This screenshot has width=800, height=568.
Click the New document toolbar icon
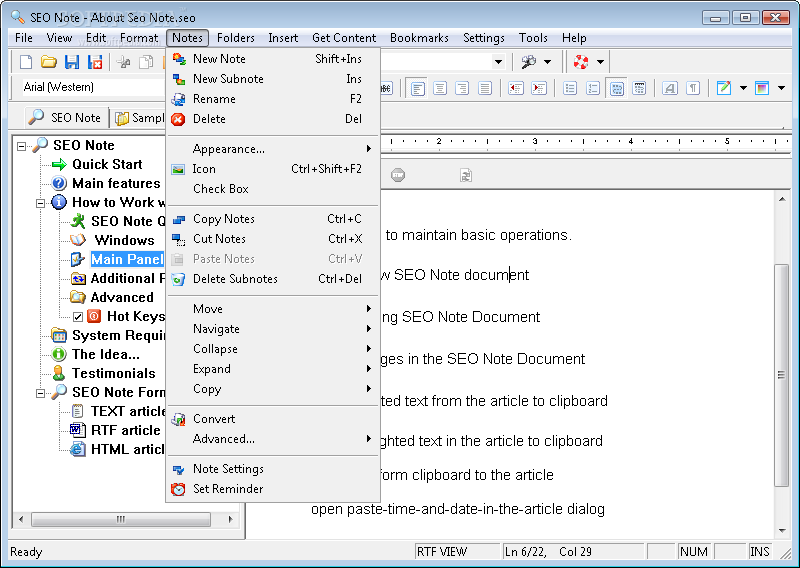point(26,62)
